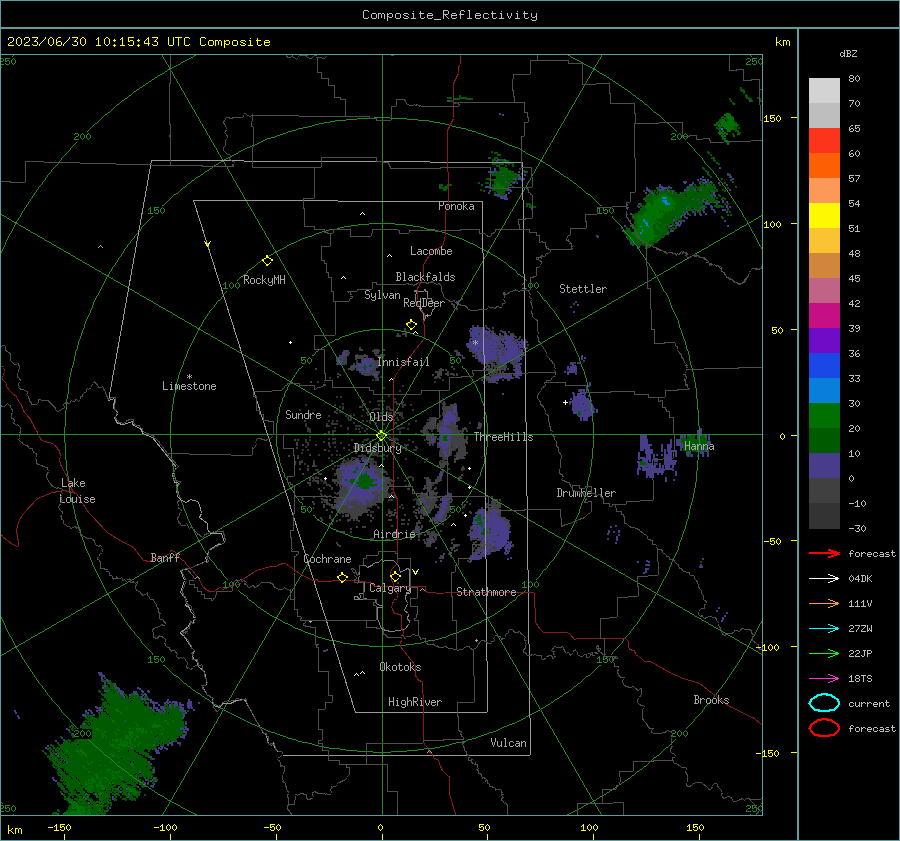The image size is (900, 841).
Task: Click the white plus marker near Drumheller echo
Action: click(x=565, y=402)
